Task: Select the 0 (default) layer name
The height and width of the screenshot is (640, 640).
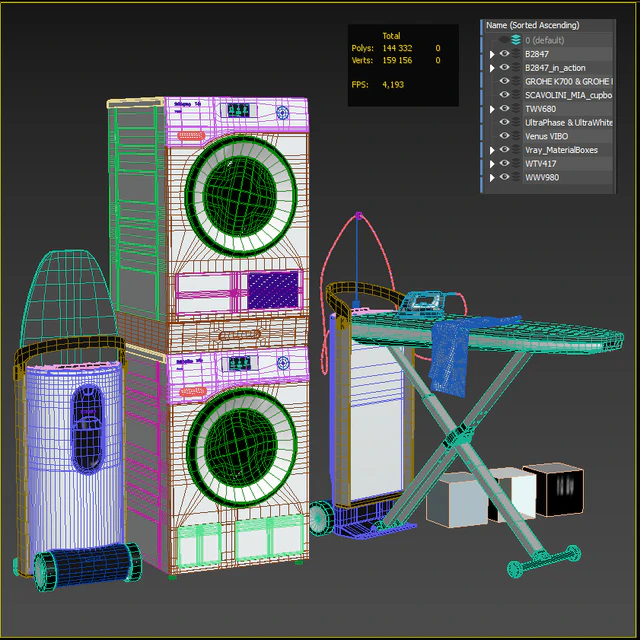Action: [x=544, y=40]
